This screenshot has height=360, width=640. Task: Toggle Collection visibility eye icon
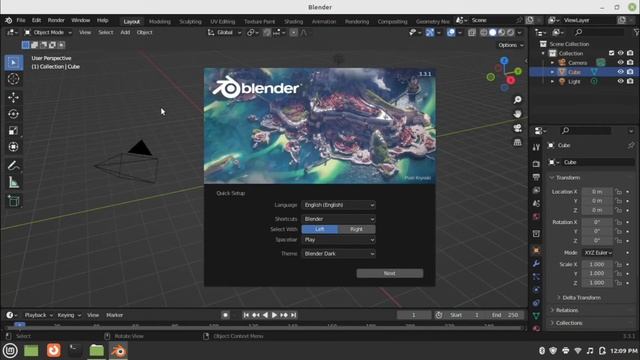click(x=620, y=53)
